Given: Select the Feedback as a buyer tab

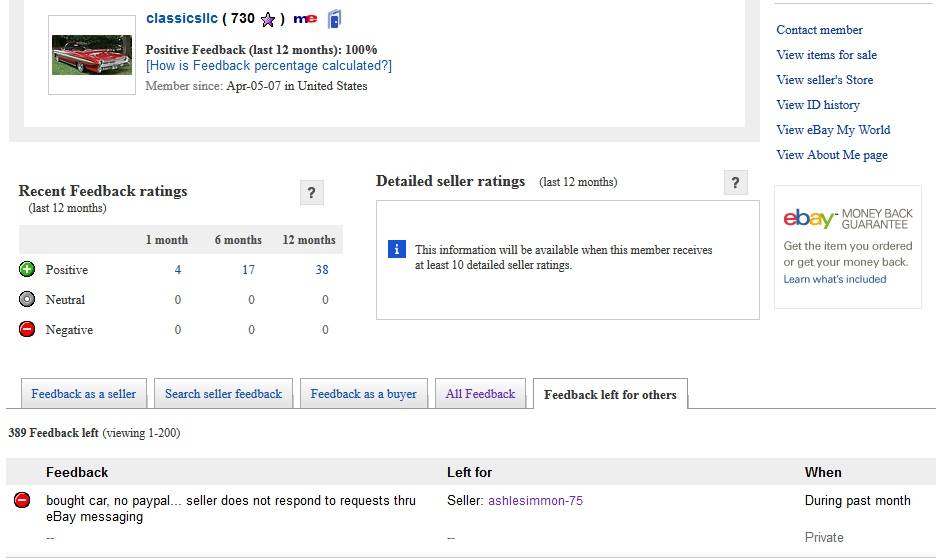Looking at the screenshot, I should 363,394.
